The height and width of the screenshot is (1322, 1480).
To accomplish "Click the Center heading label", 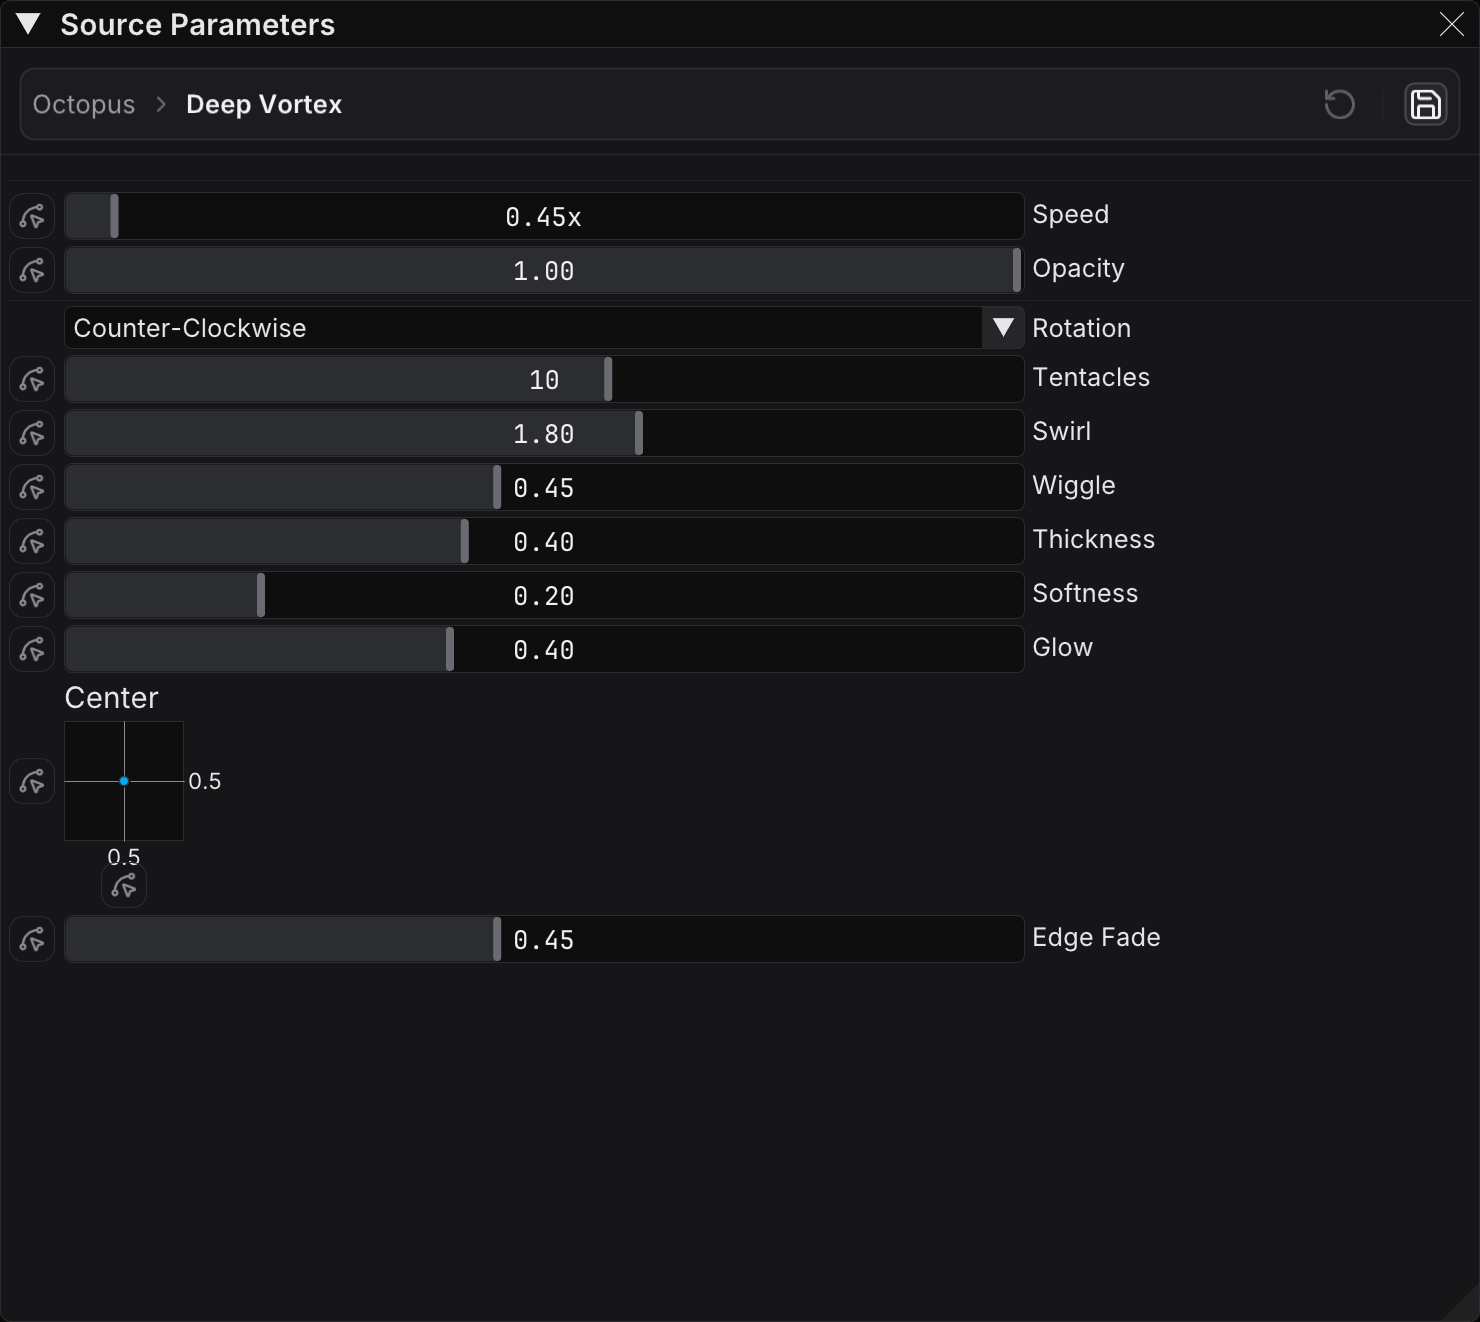I will 111,697.
